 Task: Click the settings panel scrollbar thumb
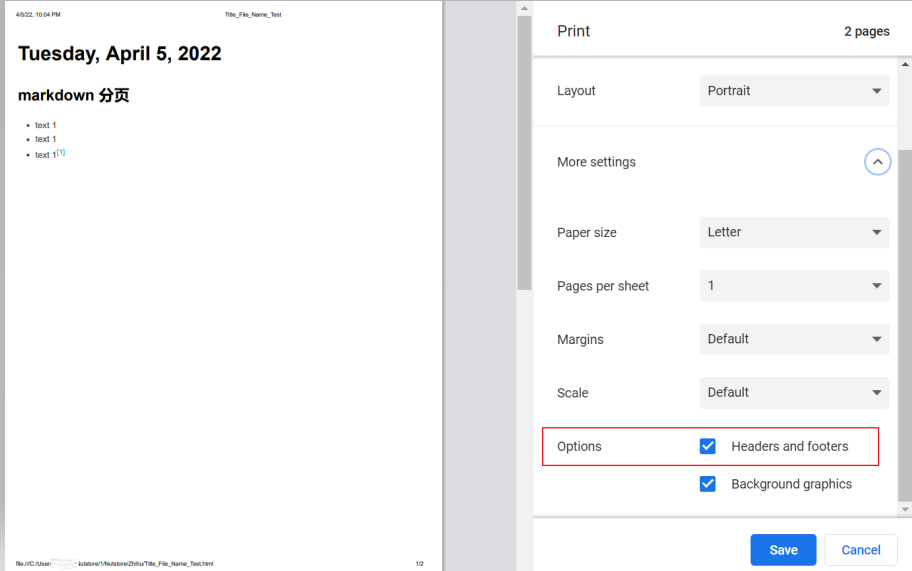point(905,326)
